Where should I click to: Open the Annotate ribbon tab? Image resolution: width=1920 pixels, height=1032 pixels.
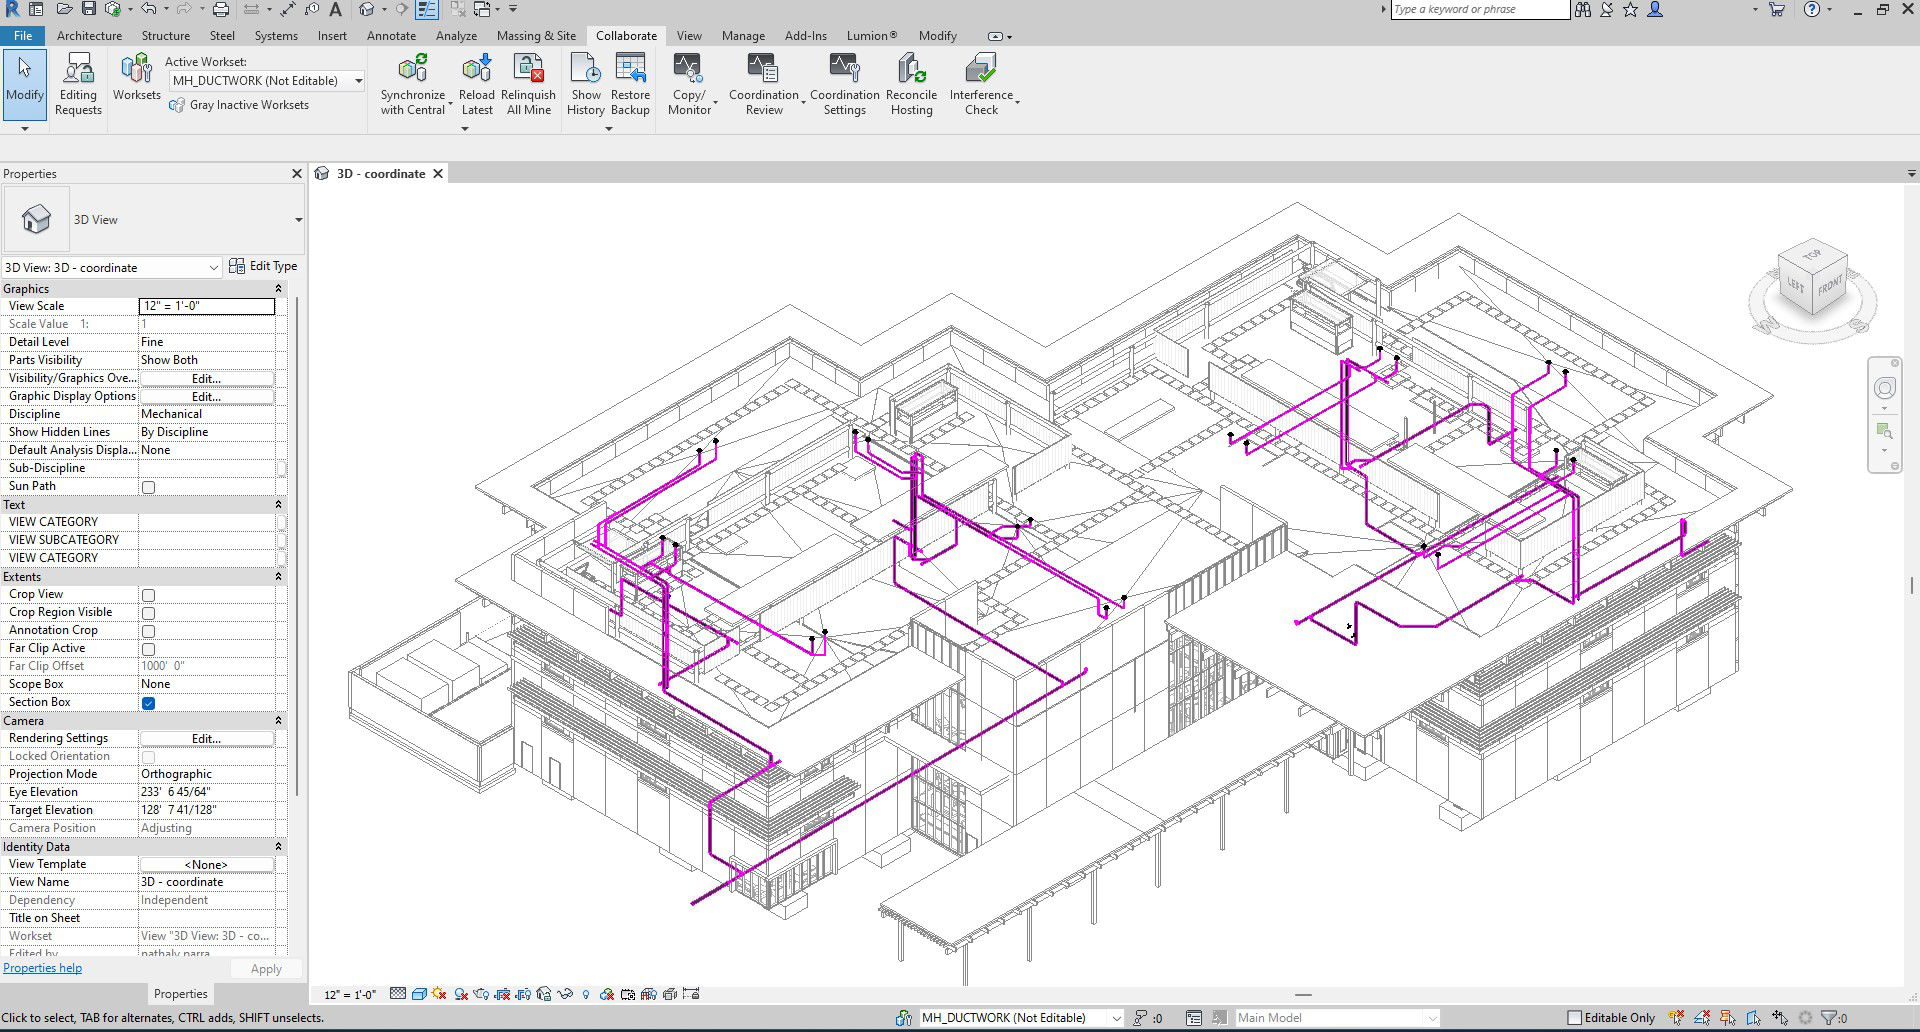391,36
